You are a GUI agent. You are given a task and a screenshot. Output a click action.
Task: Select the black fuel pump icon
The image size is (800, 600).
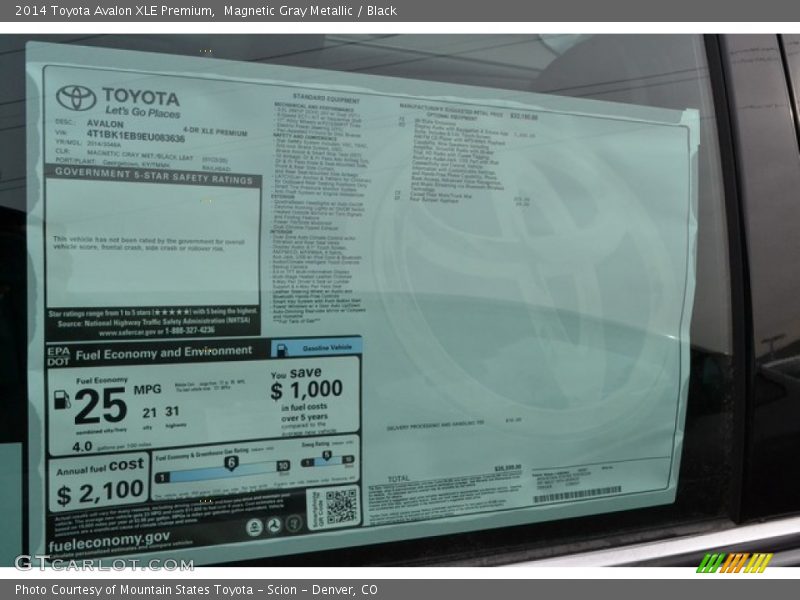click(x=62, y=402)
